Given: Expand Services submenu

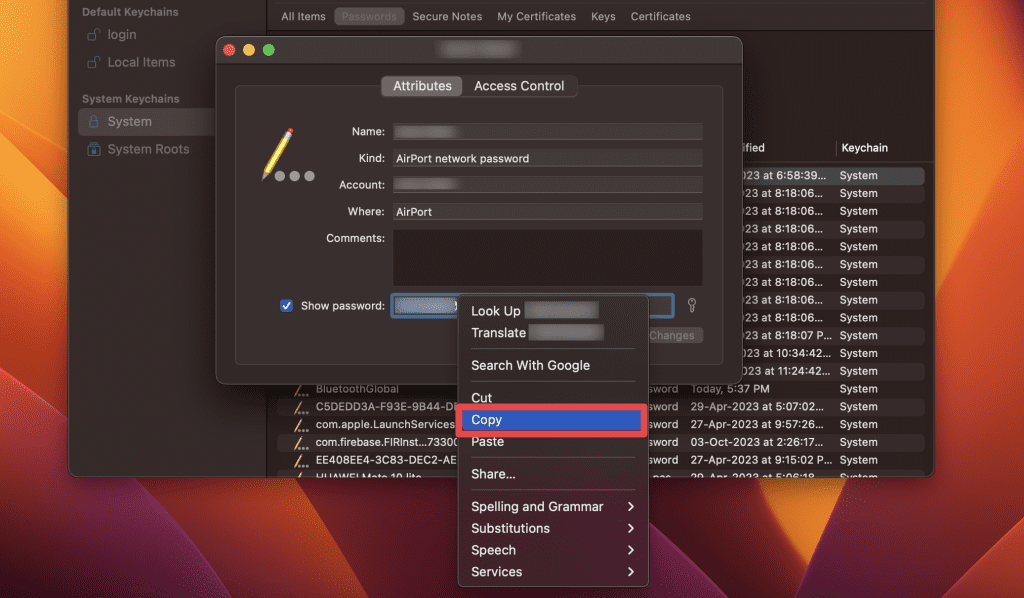Looking at the screenshot, I should pos(552,572).
